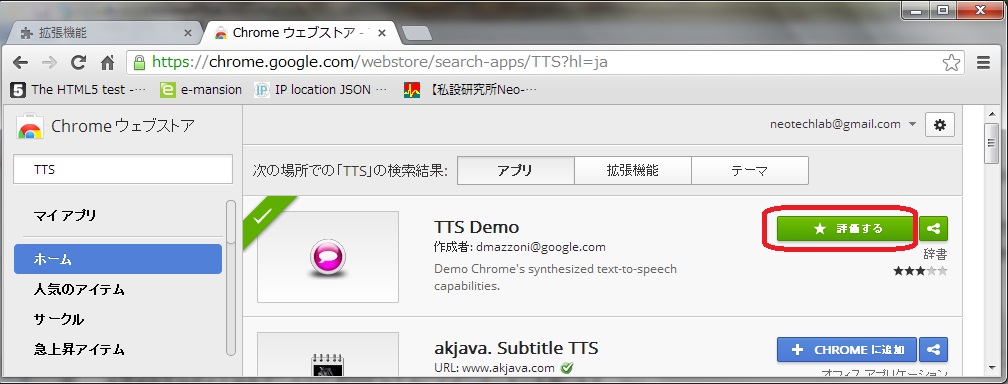
Task: Click the address bar URL
Action: [x=380, y=62]
